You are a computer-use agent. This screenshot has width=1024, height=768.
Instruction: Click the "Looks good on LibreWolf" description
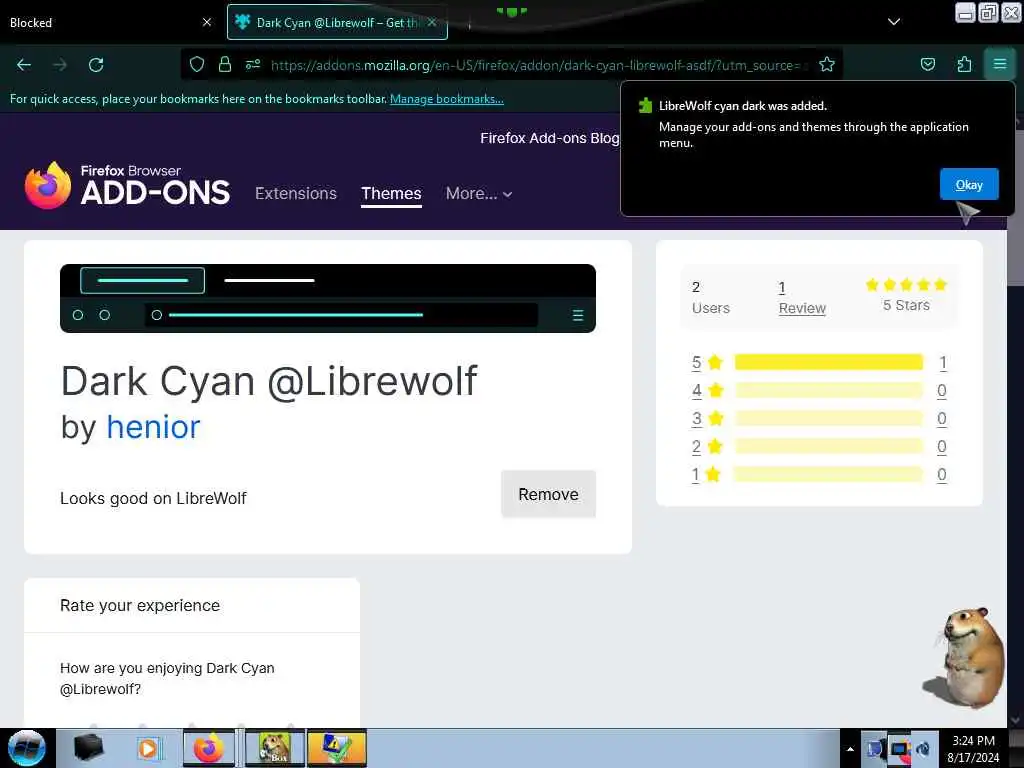tap(153, 498)
